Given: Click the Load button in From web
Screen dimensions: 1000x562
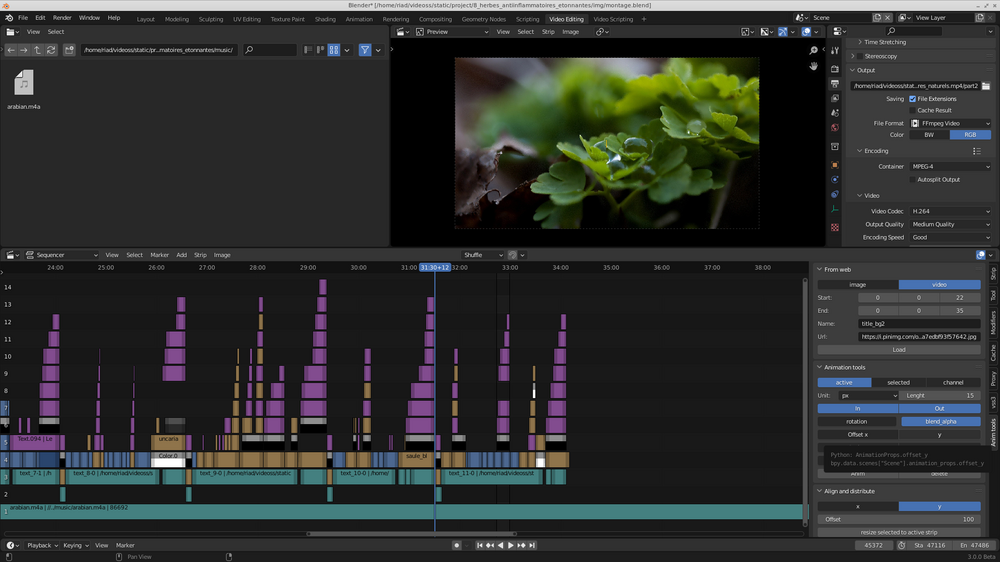Looking at the screenshot, I should 898,350.
